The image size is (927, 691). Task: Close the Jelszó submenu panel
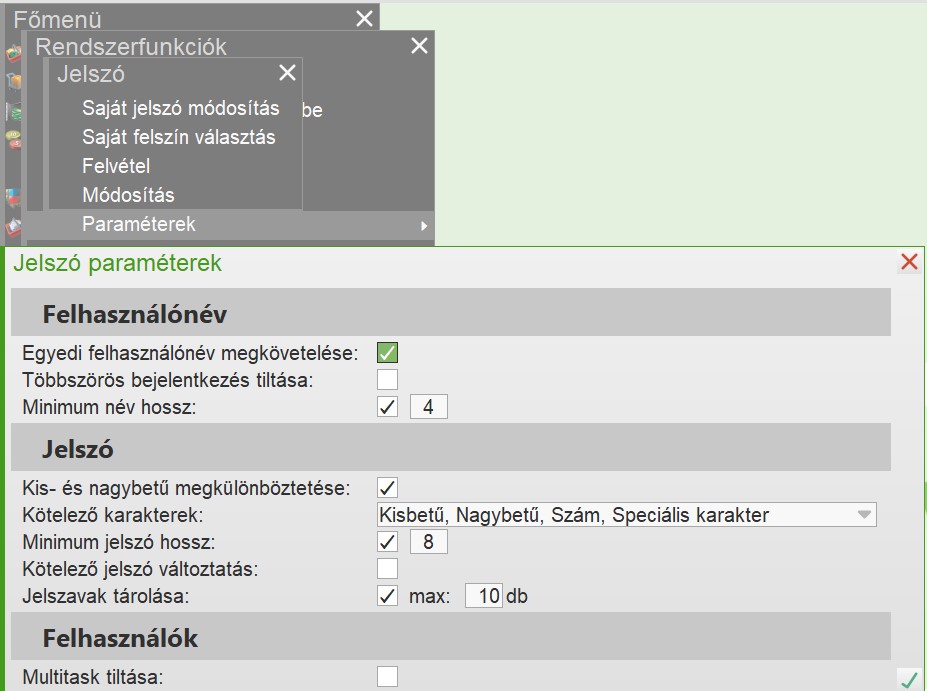[287, 73]
